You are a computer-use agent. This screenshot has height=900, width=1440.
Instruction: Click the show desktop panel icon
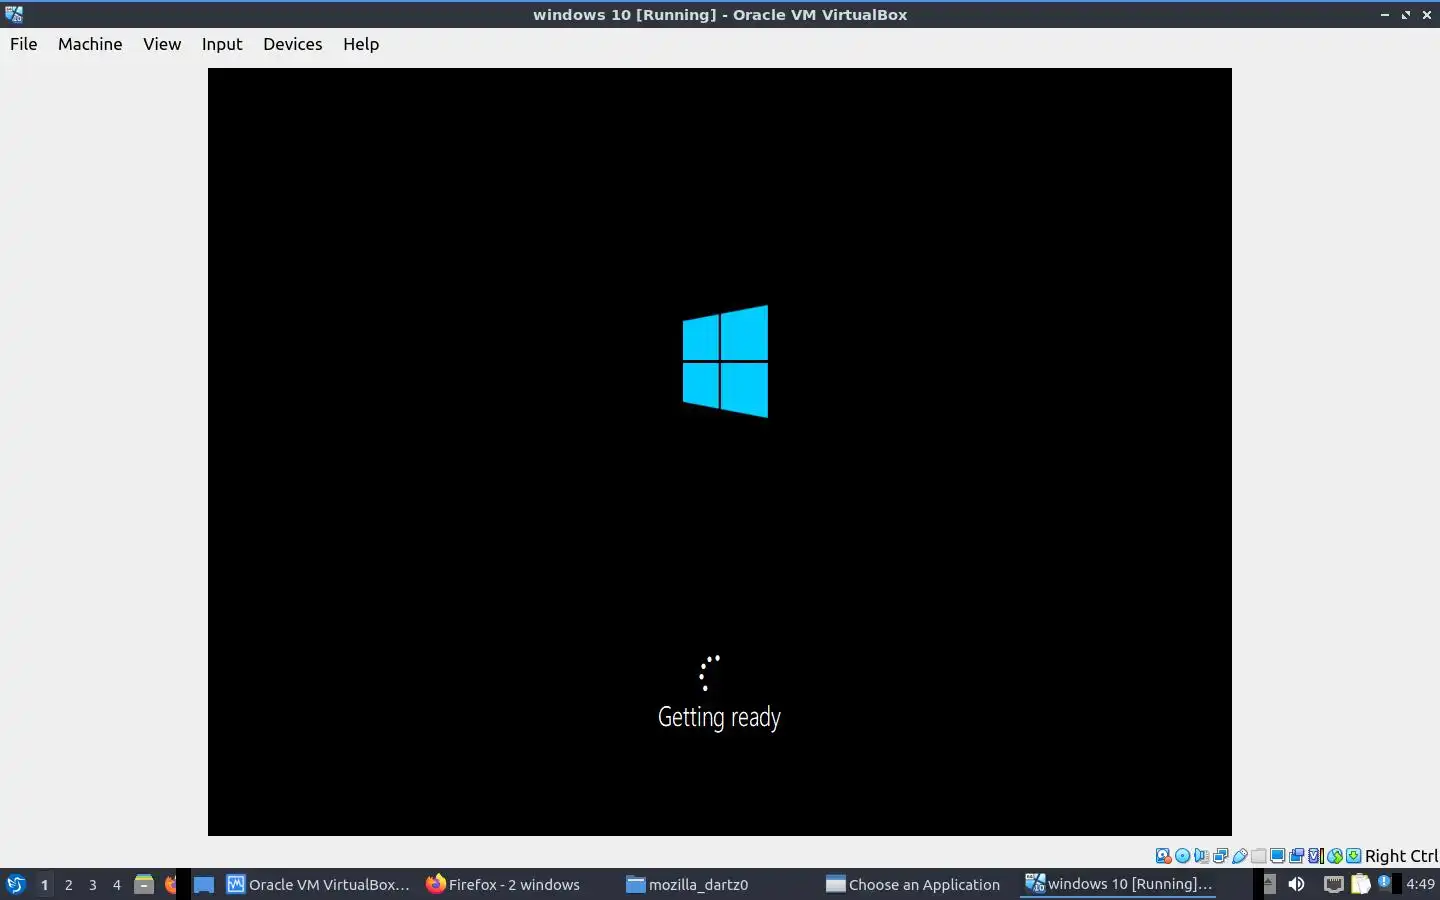(204, 884)
